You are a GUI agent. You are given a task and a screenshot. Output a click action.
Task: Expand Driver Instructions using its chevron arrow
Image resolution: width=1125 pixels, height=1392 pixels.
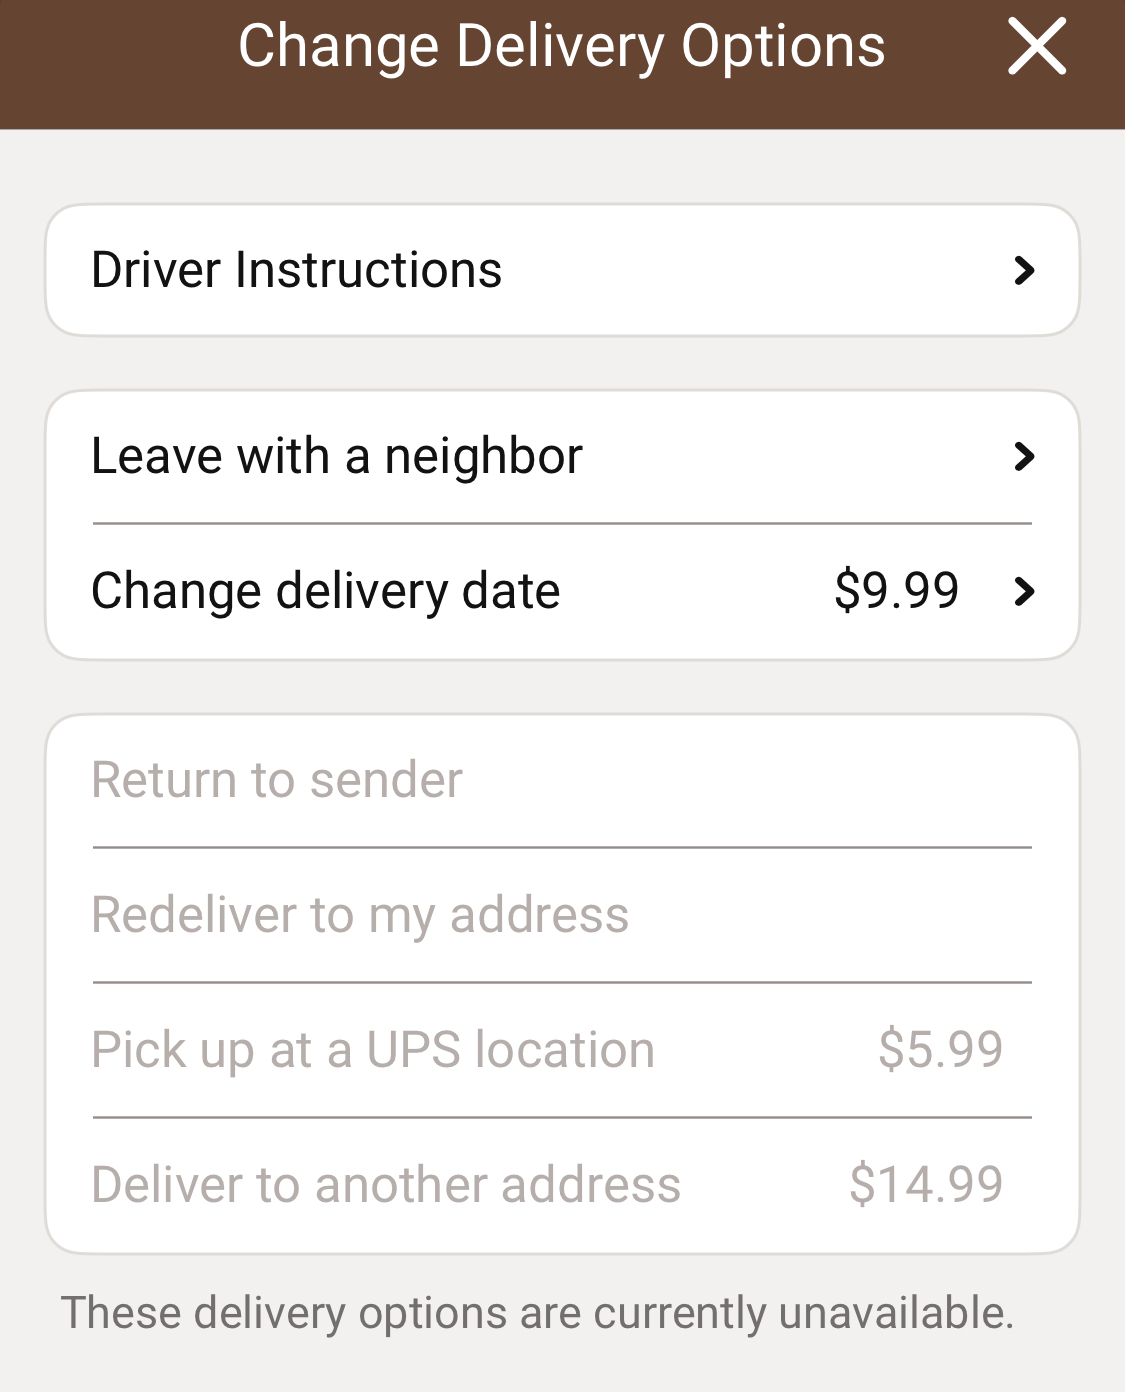click(x=1023, y=270)
